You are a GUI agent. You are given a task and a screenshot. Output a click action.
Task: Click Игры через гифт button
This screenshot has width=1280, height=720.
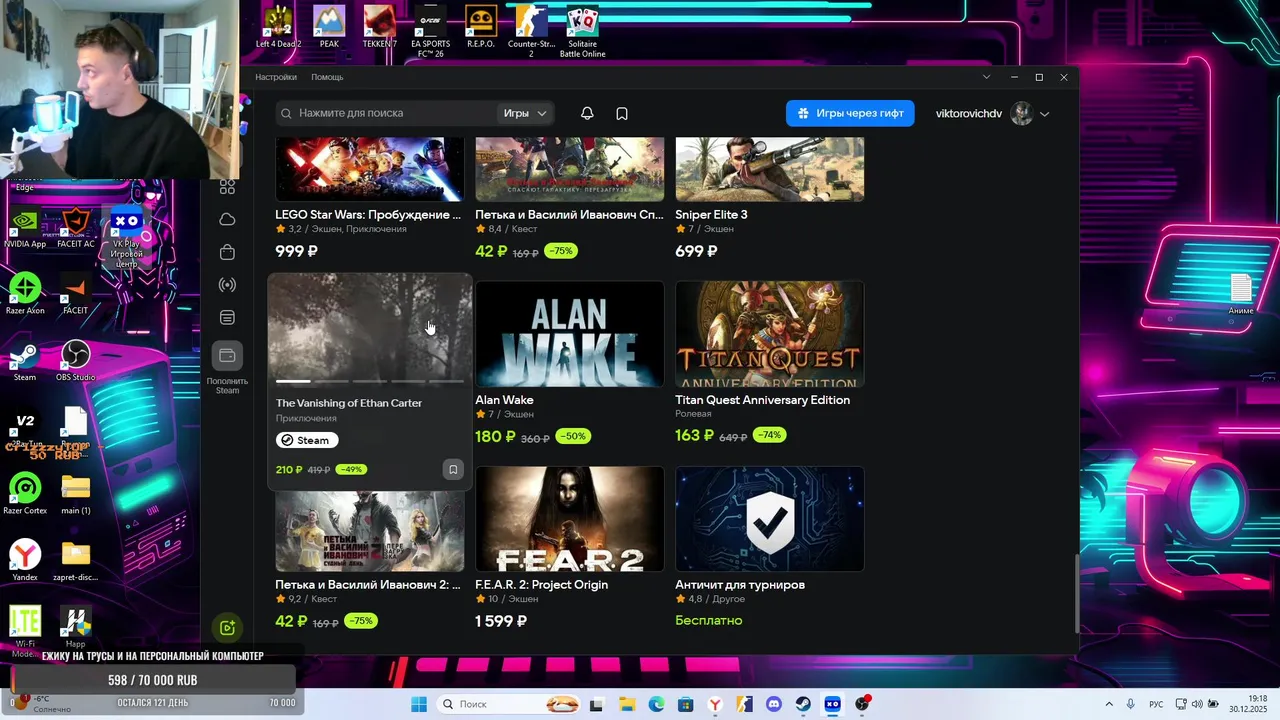850,113
